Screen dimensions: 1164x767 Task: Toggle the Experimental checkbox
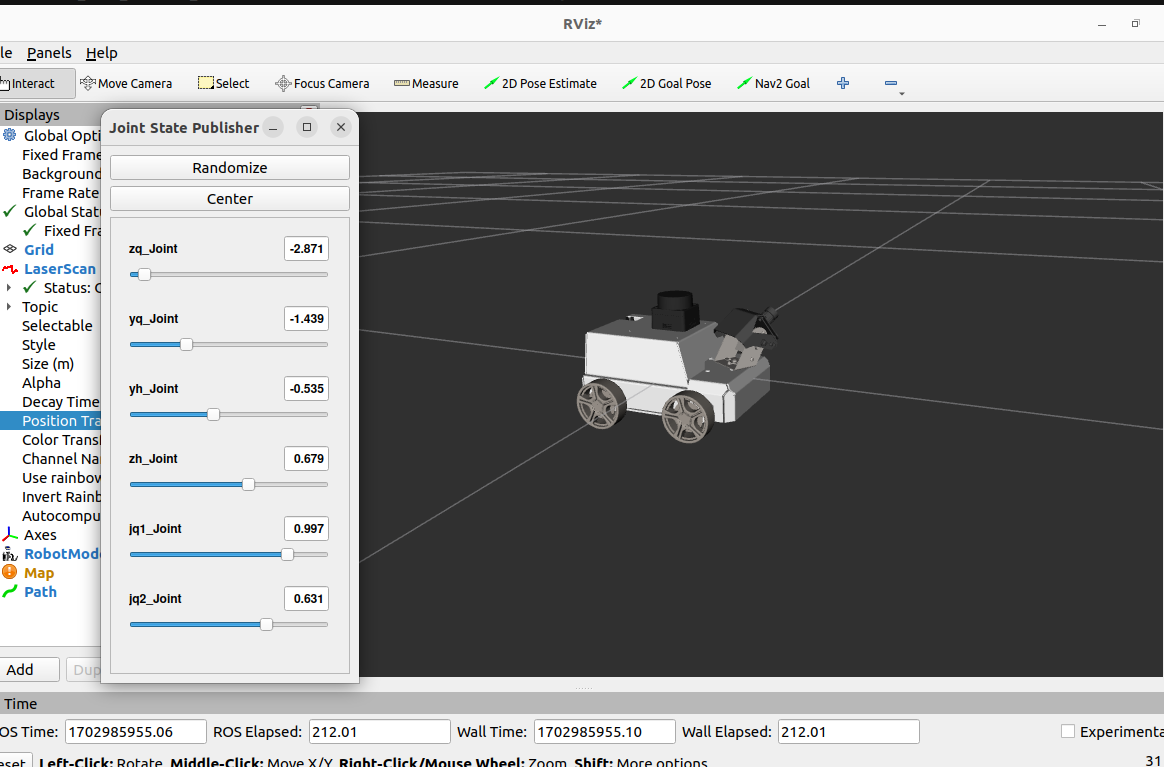(x=1067, y=731)
